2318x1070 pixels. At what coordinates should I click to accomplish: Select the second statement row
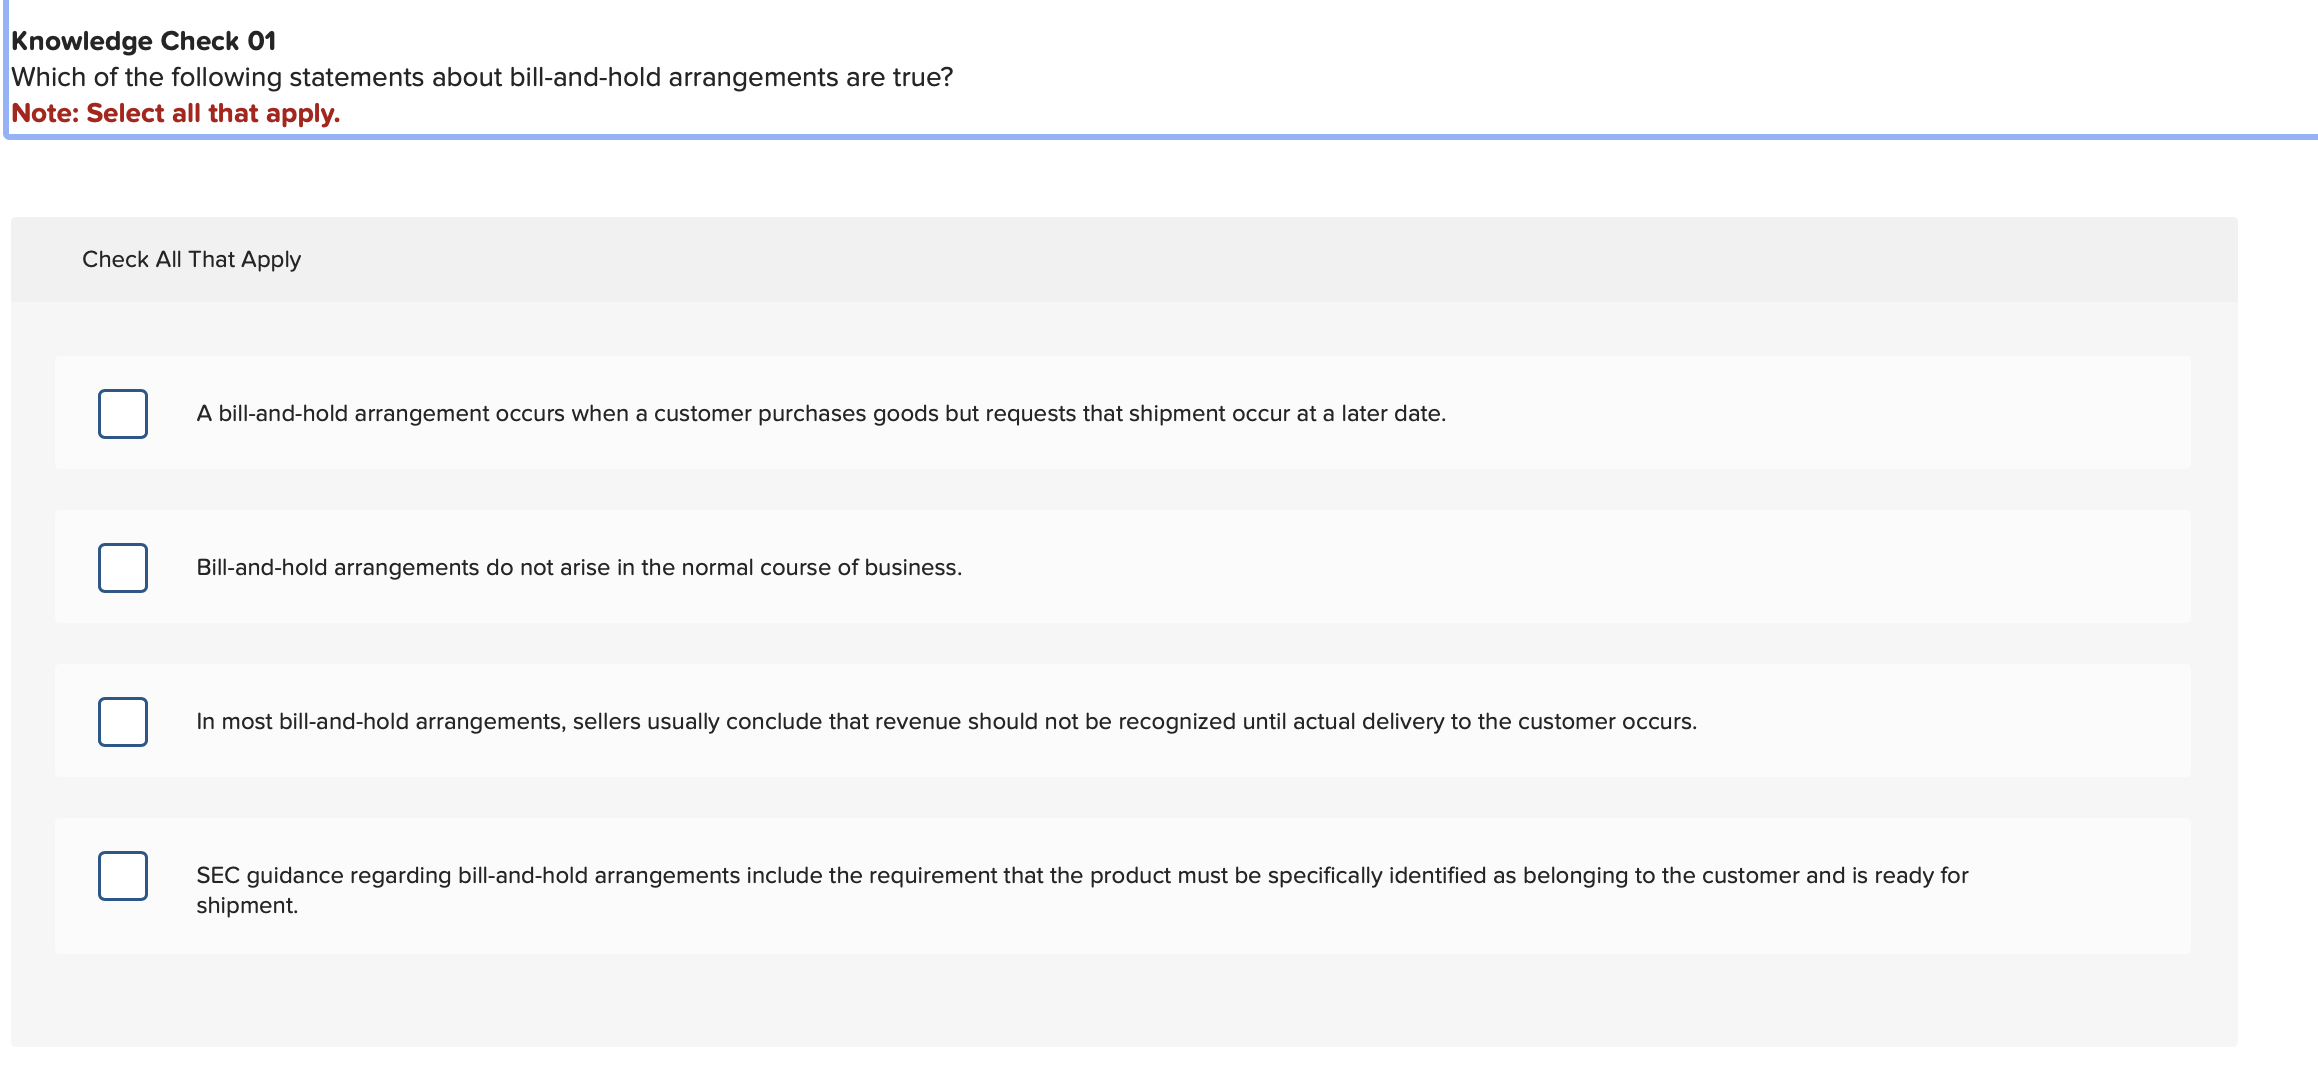tap(579, 567)
